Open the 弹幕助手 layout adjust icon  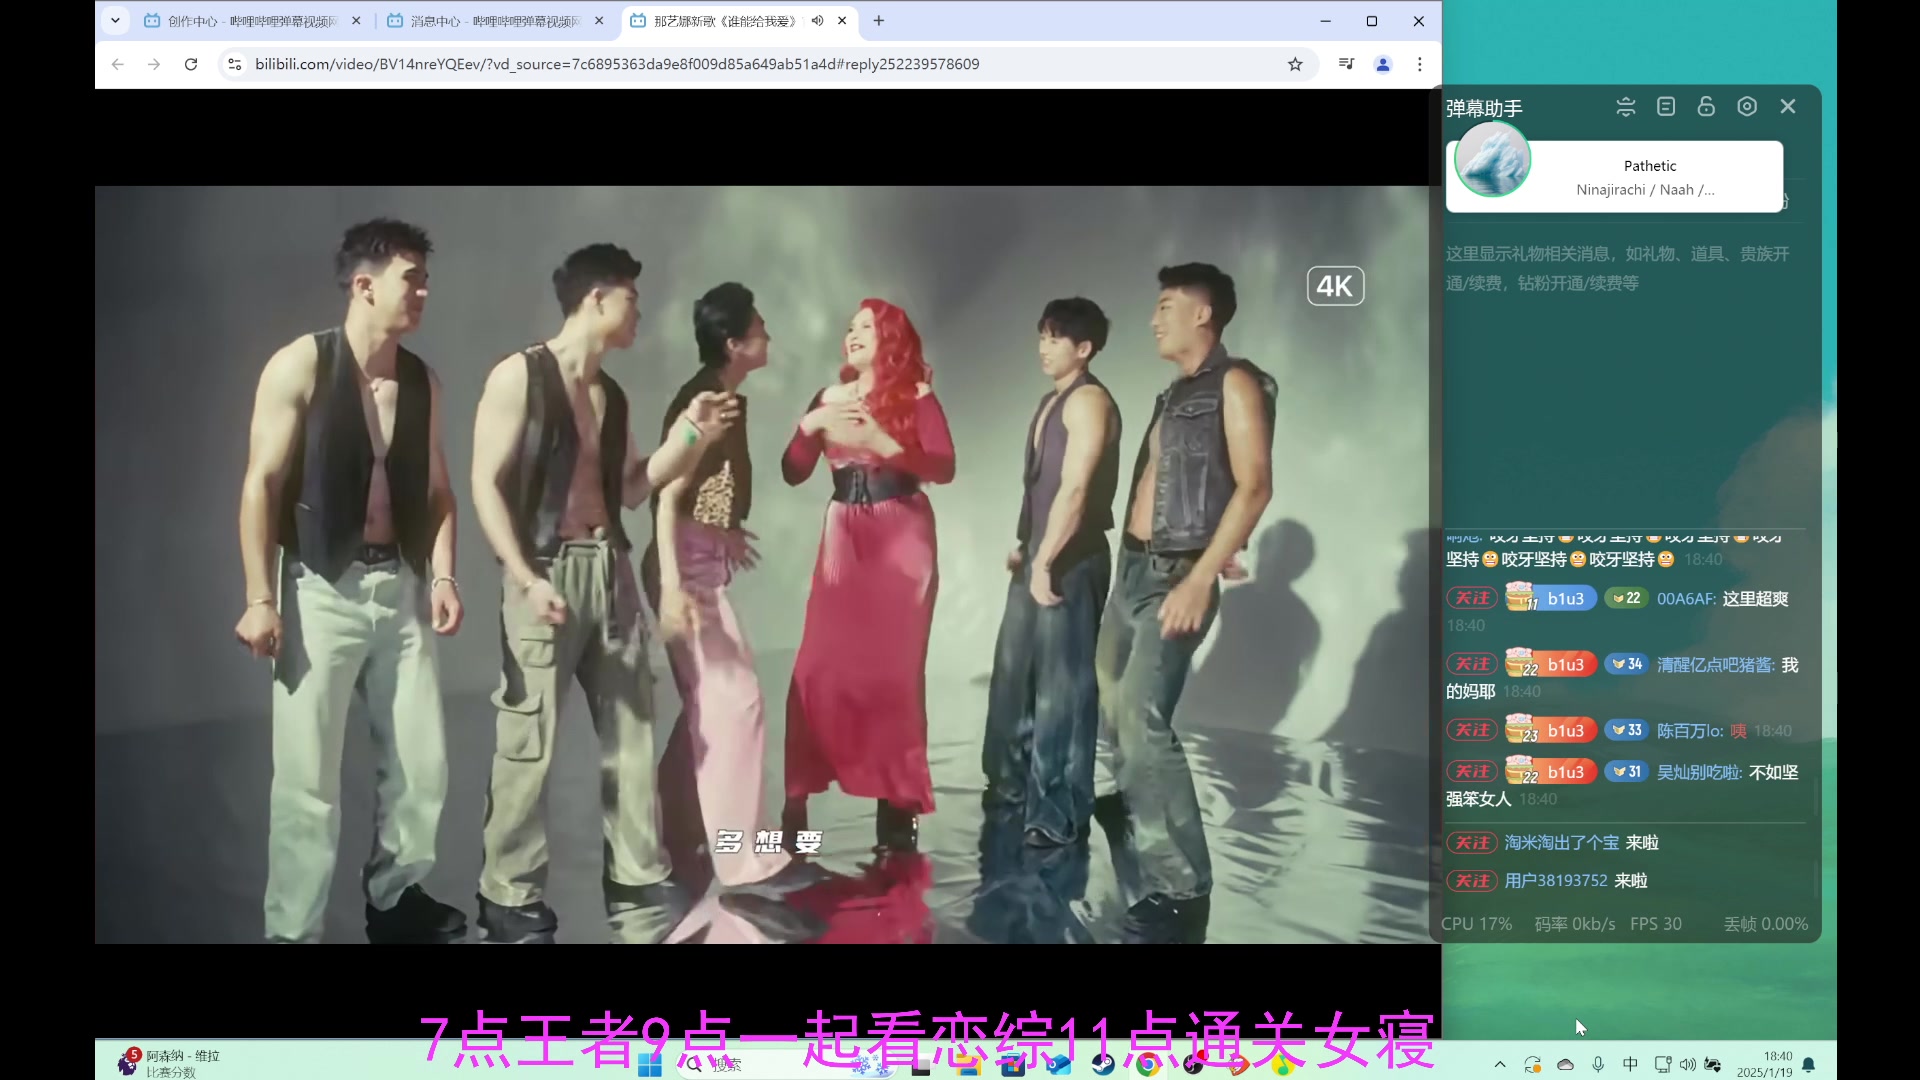[1626, 107]
